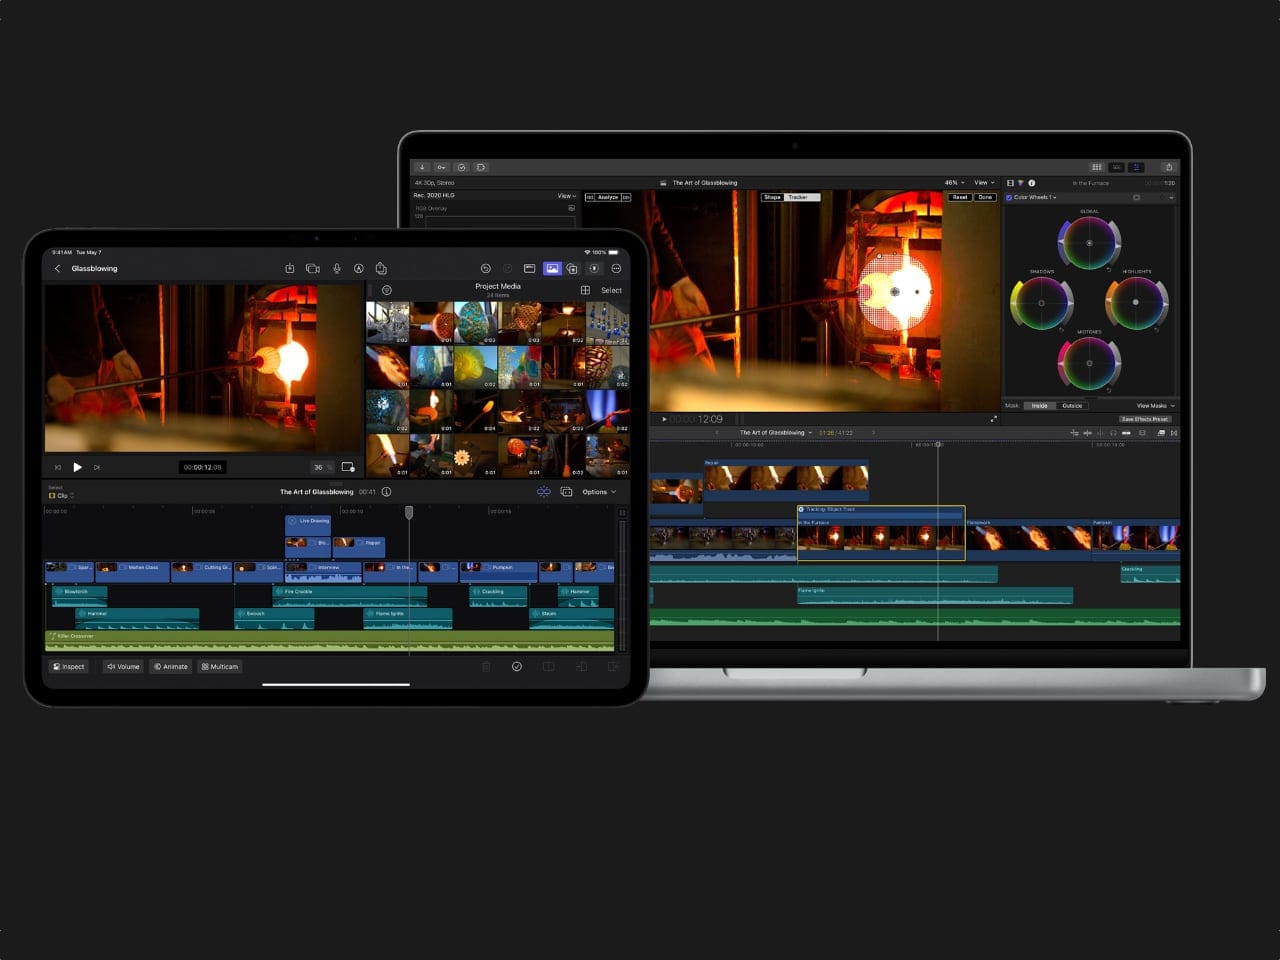Toggle the Color Wheels 1 checkbox
This screenshot has height=960, width=1280.
(x=1009, y=197)
